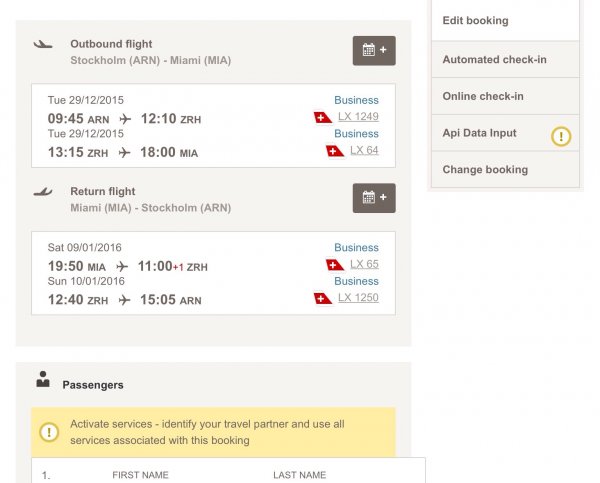Click the Api Data Input warning icon
This screenshot has width=600, height=483.
(561, 135)
